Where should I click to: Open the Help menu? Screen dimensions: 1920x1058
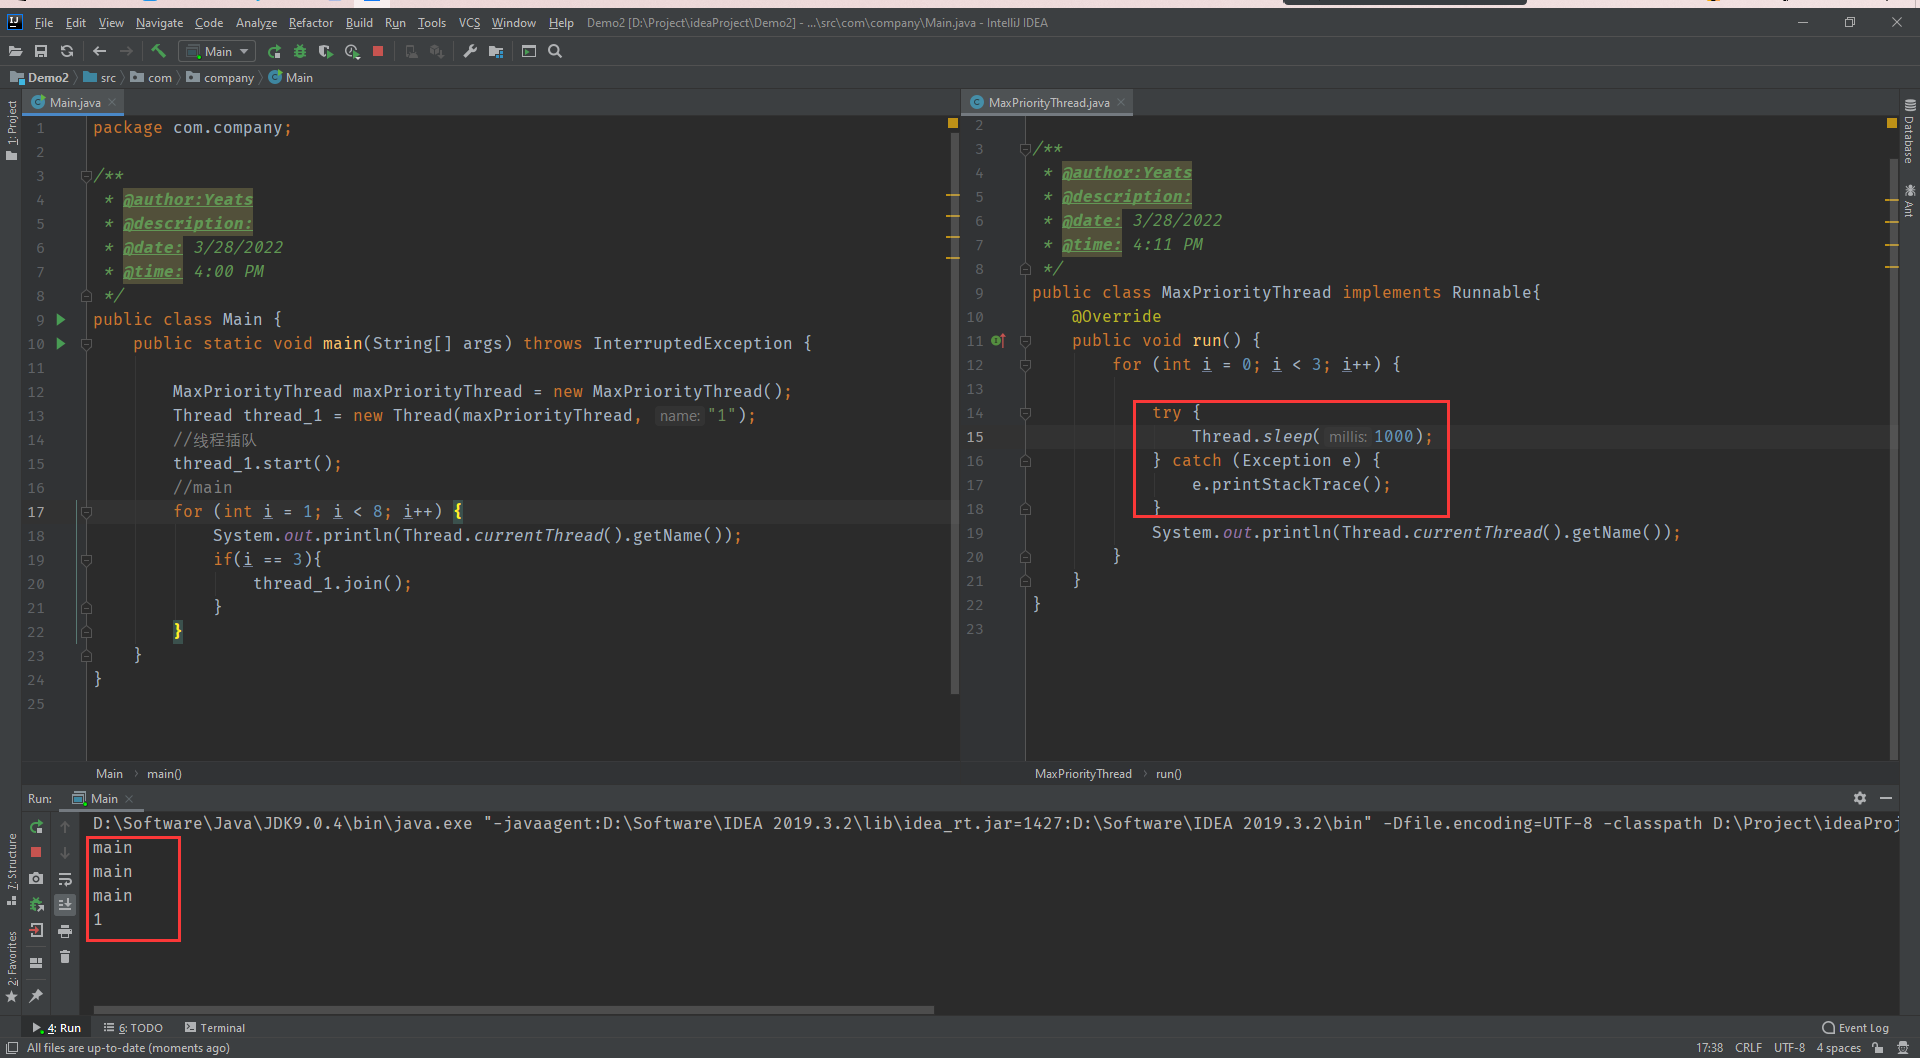pos(561,22)
